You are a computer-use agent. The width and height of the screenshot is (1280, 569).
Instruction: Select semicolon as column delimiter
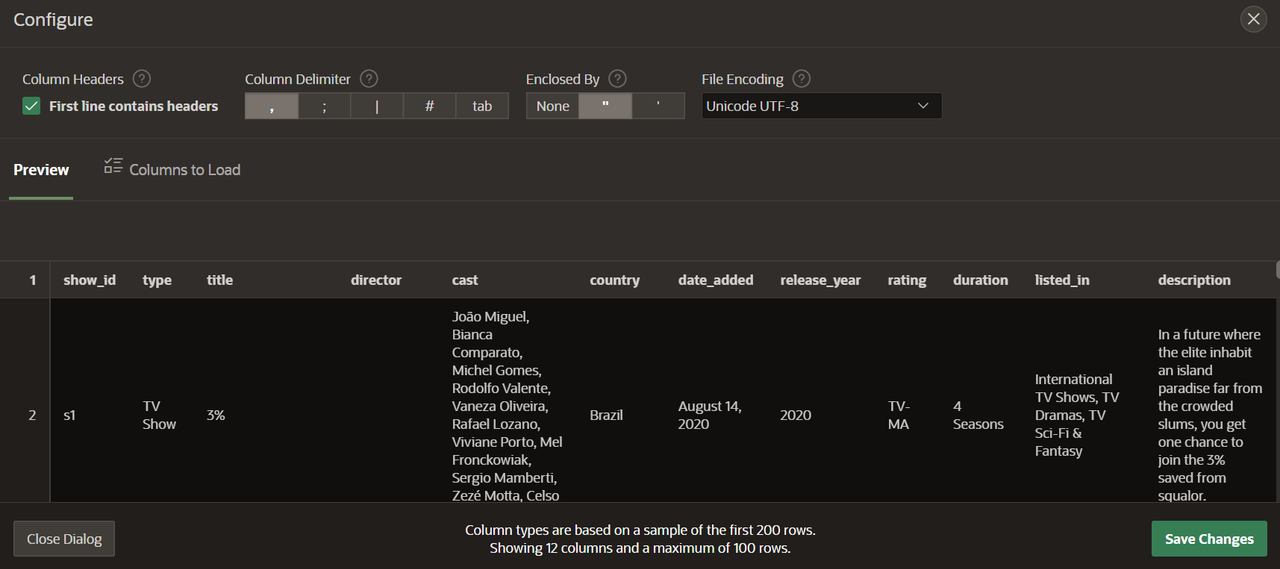pyautogui.click(x=325, y=106)
